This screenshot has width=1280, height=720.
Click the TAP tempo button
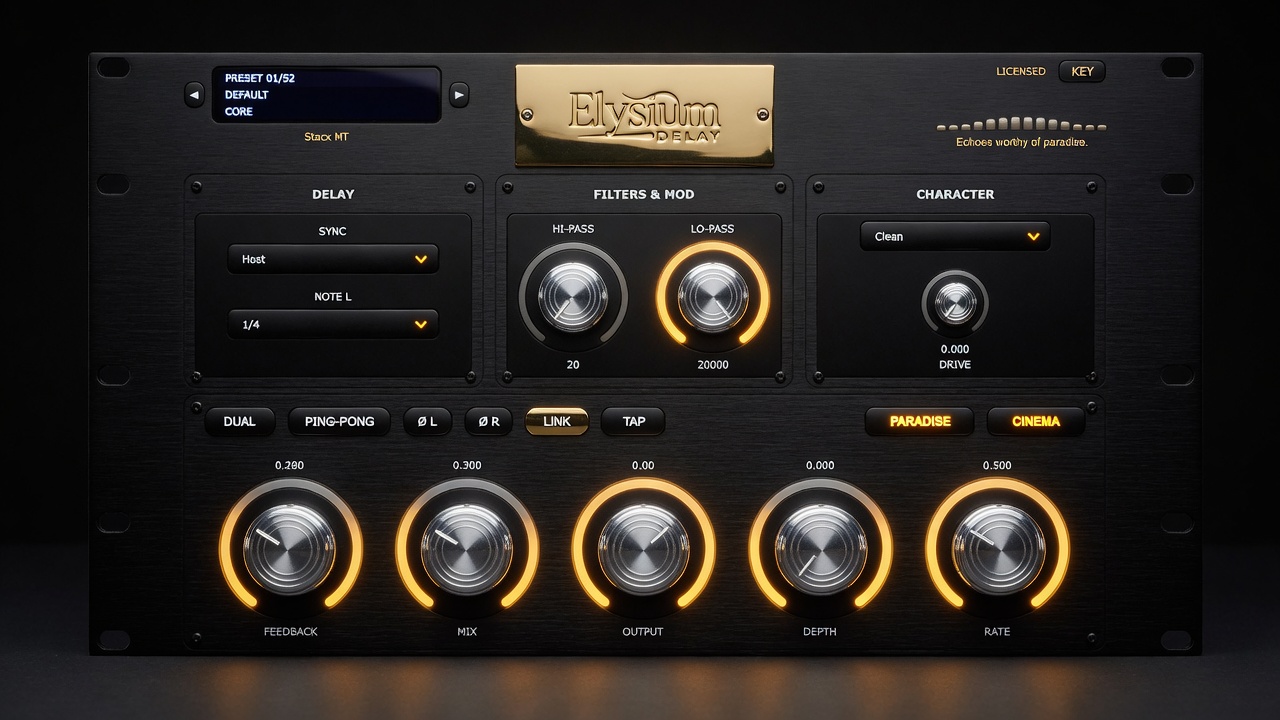coord(633,421)
